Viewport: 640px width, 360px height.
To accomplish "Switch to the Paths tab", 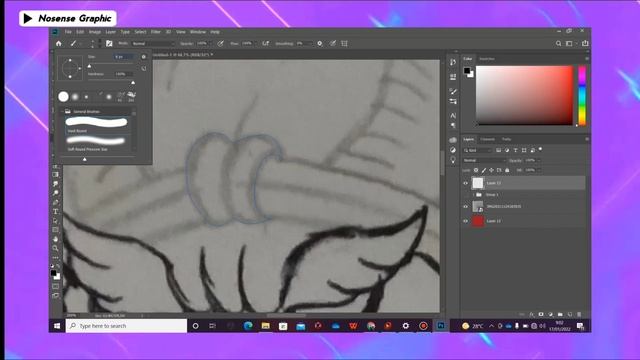I will (x=506, y=139).
